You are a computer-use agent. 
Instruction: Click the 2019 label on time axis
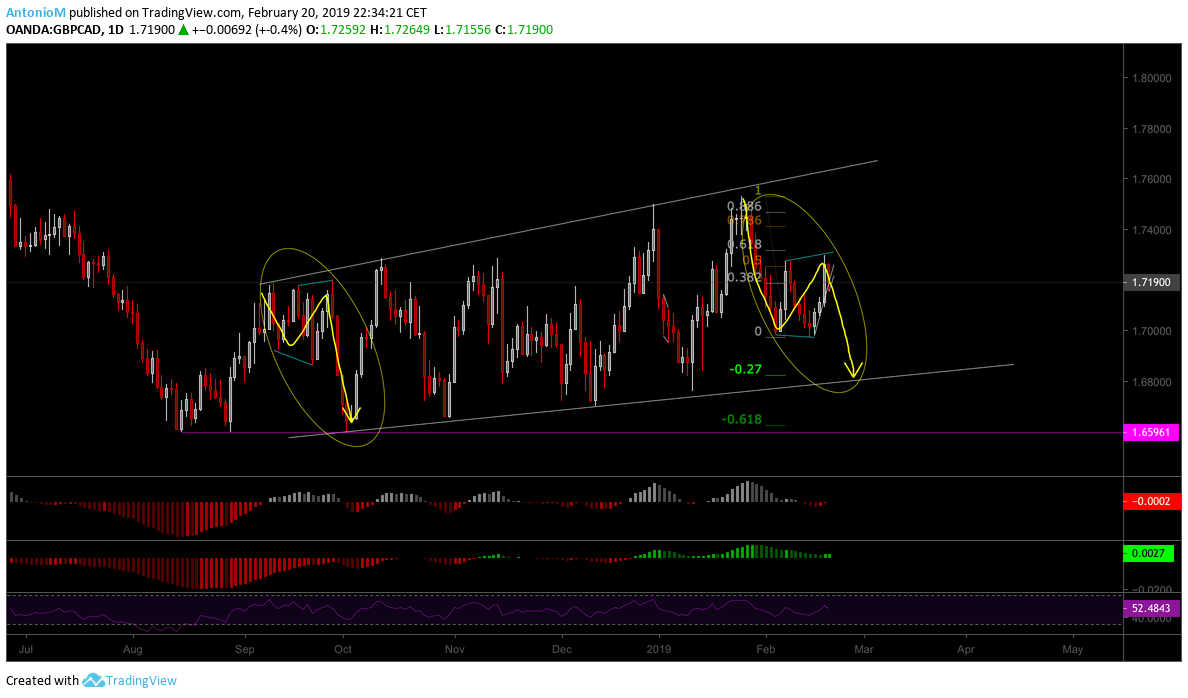point(659,649)
